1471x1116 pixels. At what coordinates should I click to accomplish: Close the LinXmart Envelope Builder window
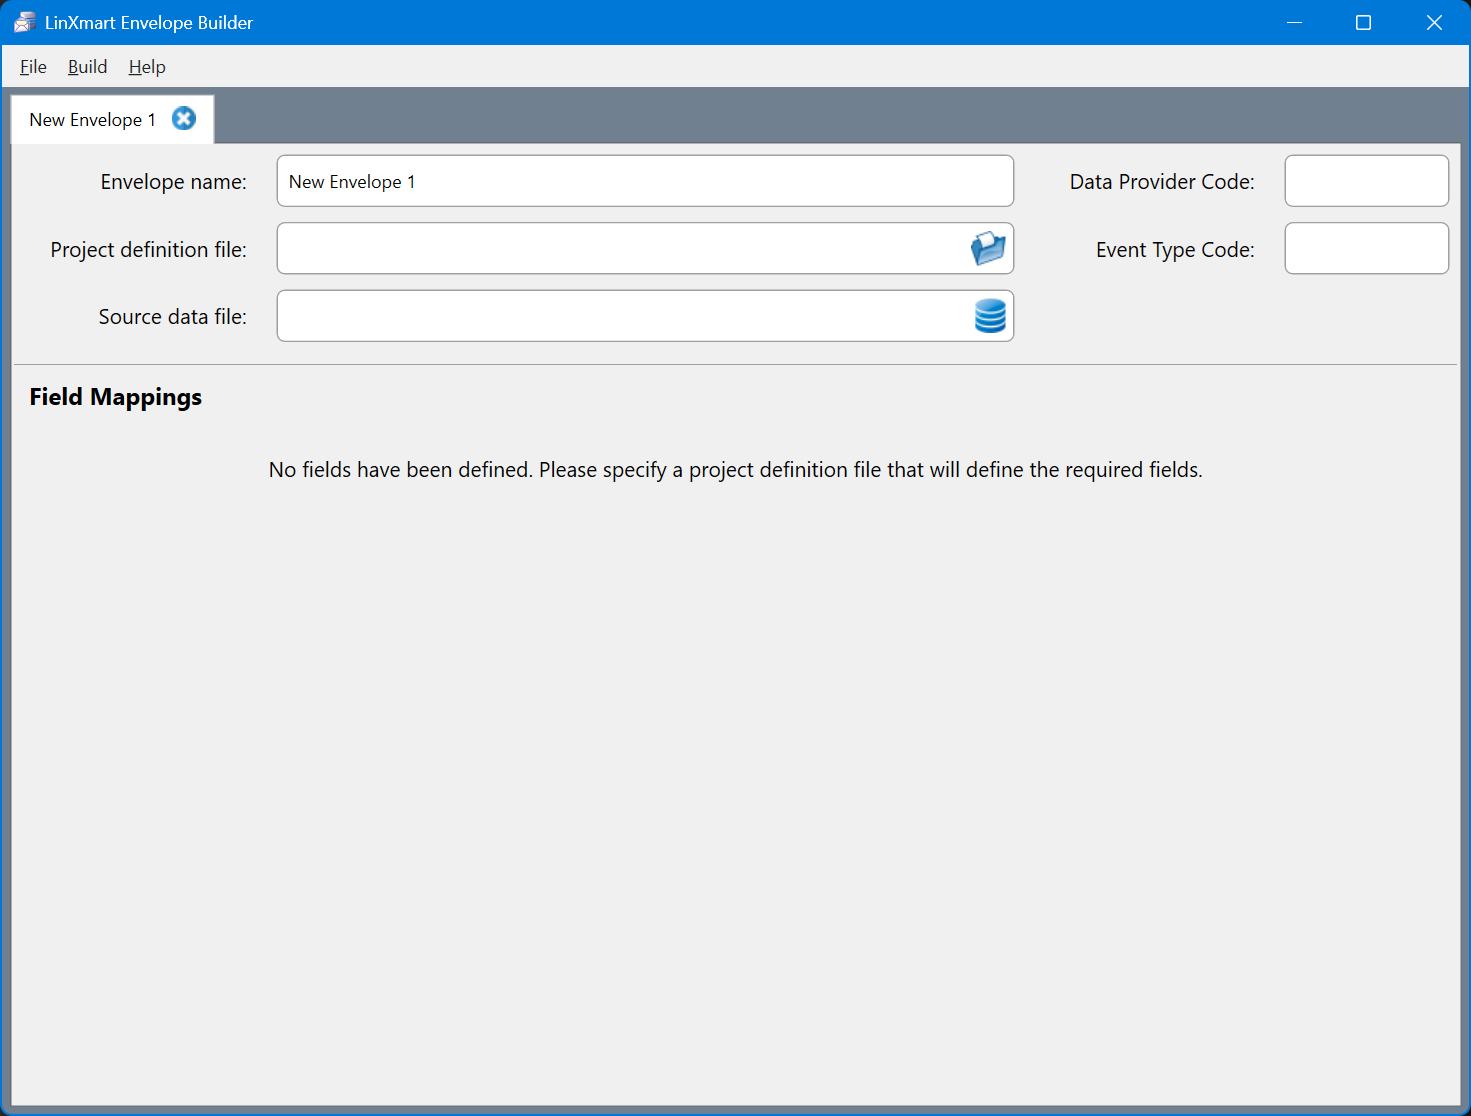(x=1434, y=22)
